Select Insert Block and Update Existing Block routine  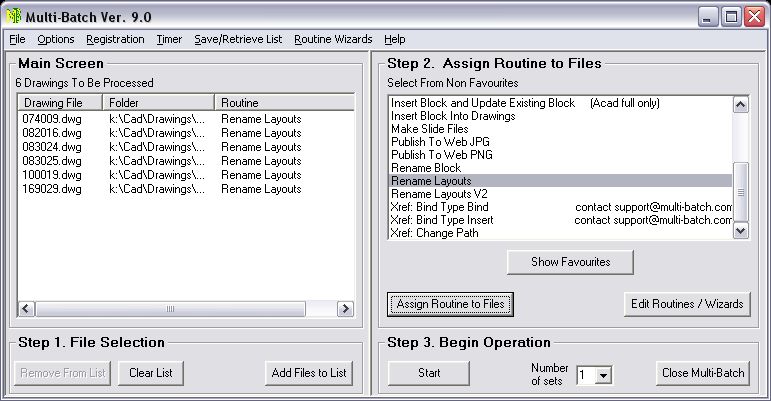click(x=560, y=103)
